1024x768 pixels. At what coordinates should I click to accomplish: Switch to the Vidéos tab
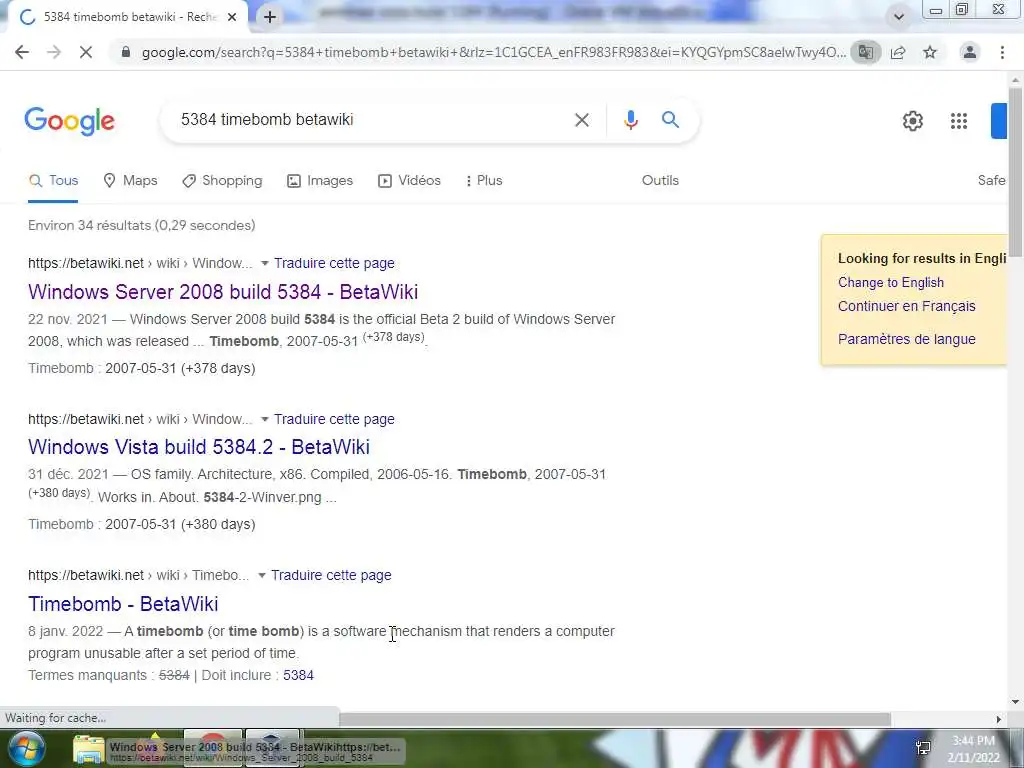[x=409, y=181]
